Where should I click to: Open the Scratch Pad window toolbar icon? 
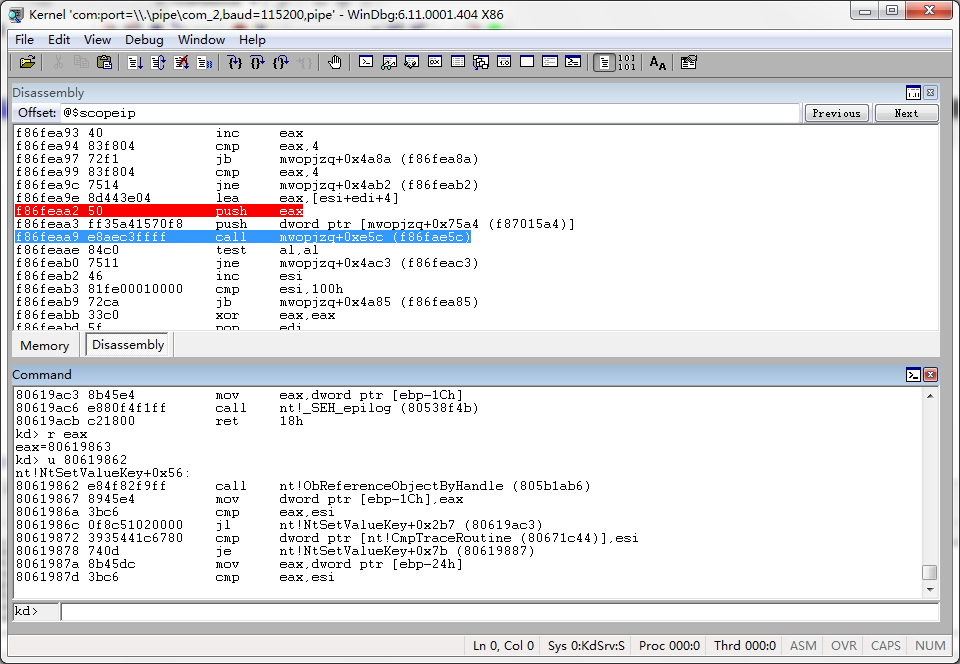(x=527, y=62)
